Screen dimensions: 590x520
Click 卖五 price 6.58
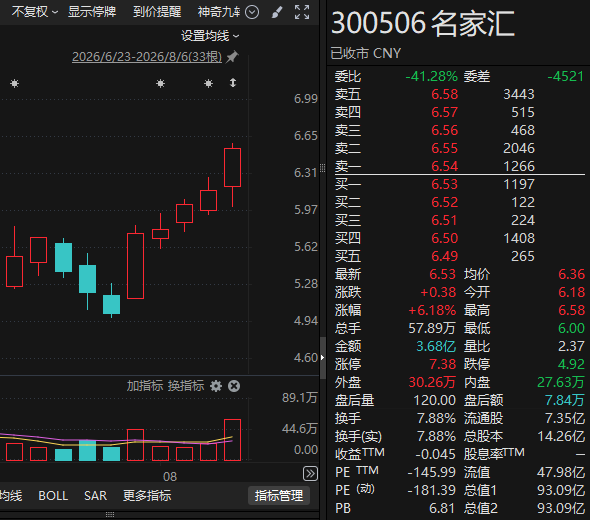tap(444, 94)
